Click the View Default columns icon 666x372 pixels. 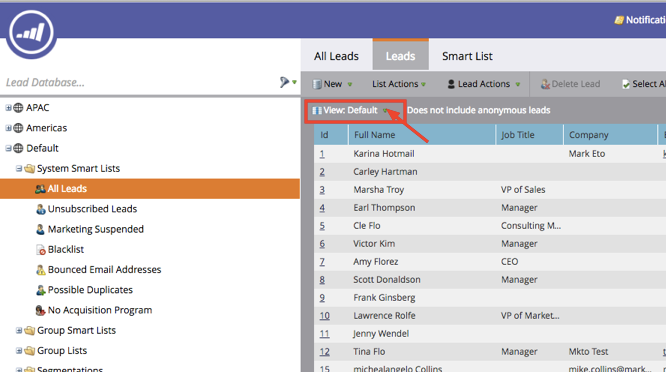[317, 110]
